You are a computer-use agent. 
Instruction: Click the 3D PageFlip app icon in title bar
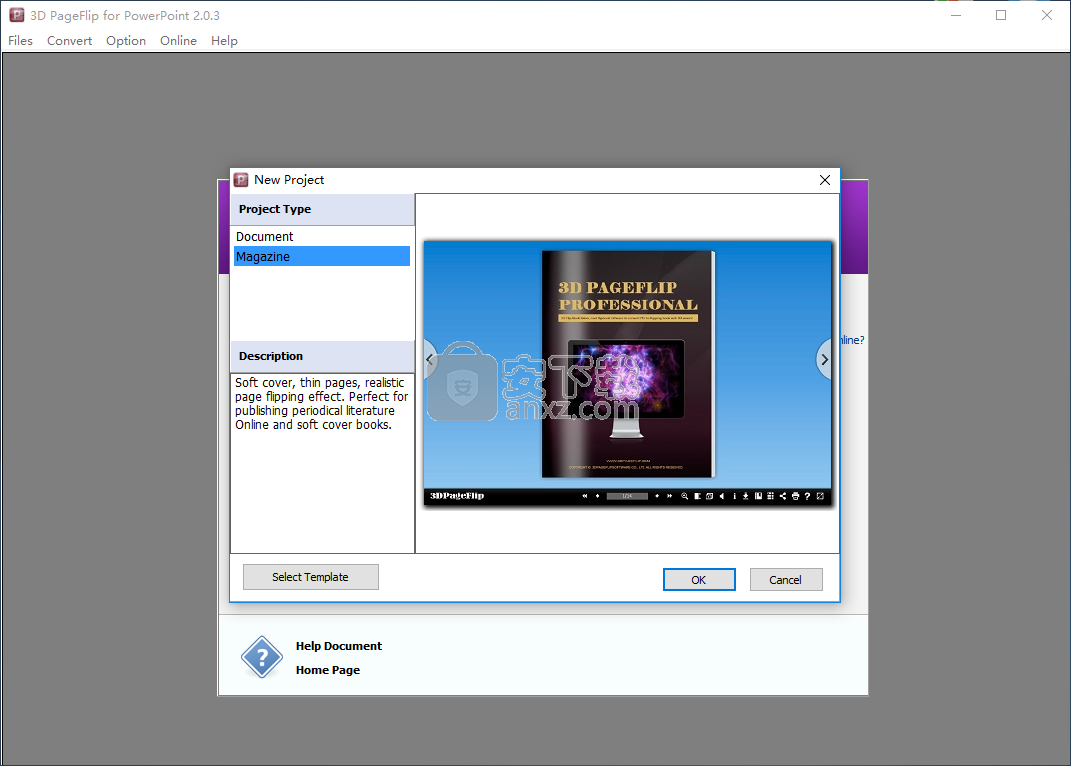(x=16, y=15)
